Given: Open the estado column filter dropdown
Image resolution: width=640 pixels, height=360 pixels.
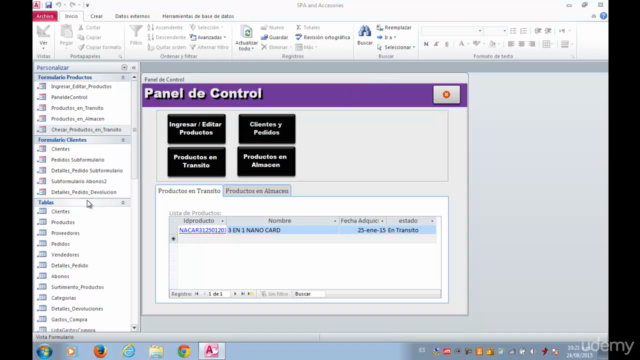Looking at the screenshot, I should pyautogui.click(x=432, y=221).
